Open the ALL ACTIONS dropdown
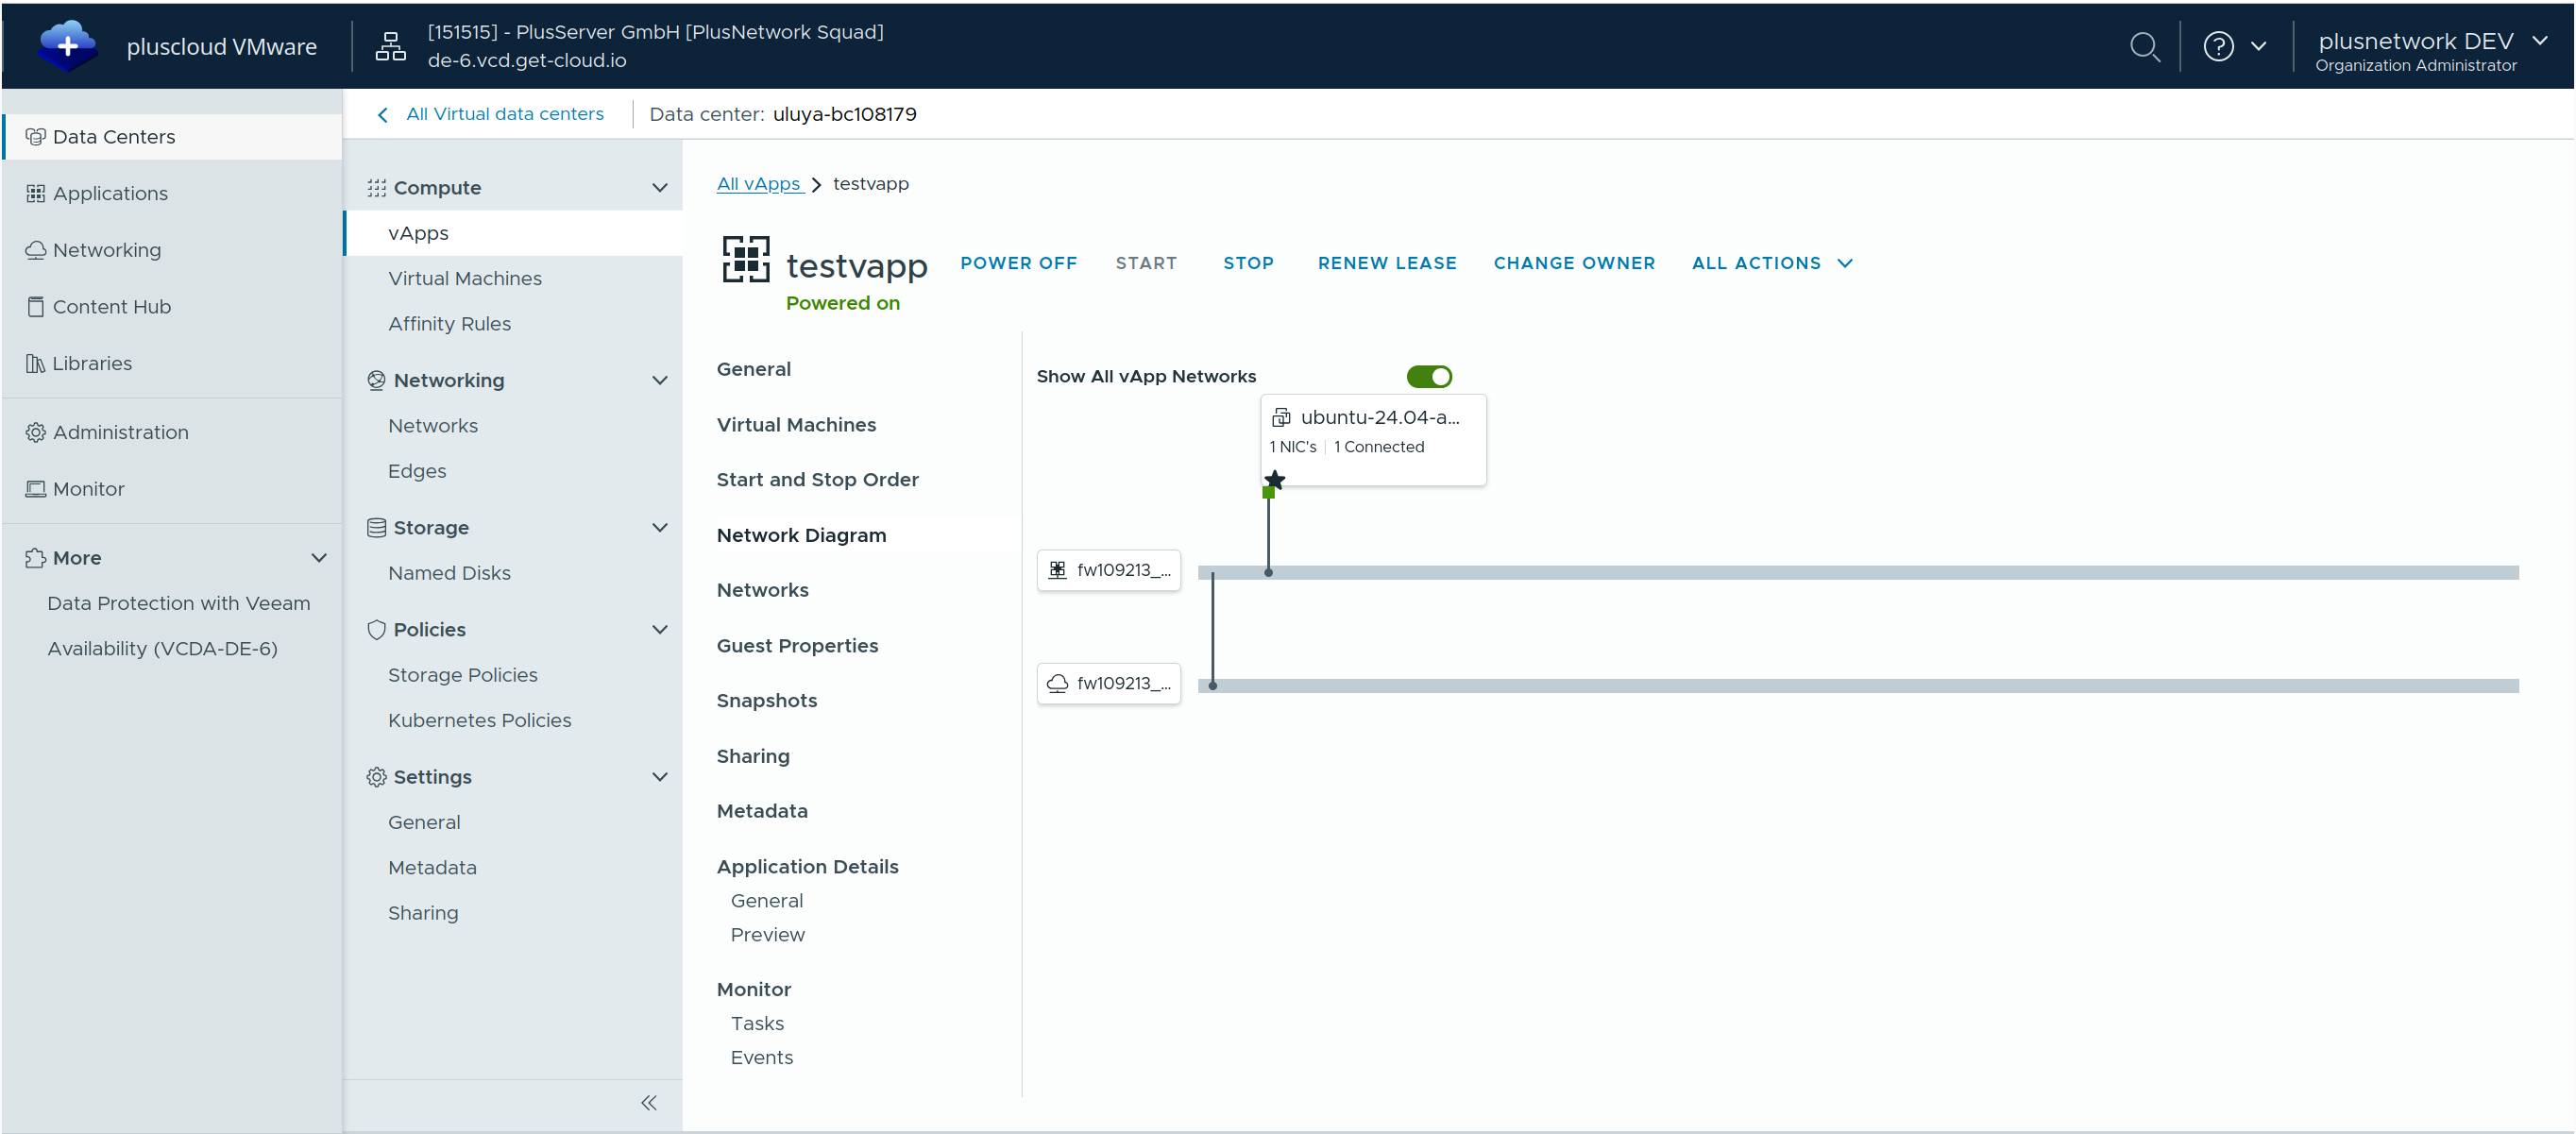Viewport: 2576px width, 1134px height. tap(1771, 263)
